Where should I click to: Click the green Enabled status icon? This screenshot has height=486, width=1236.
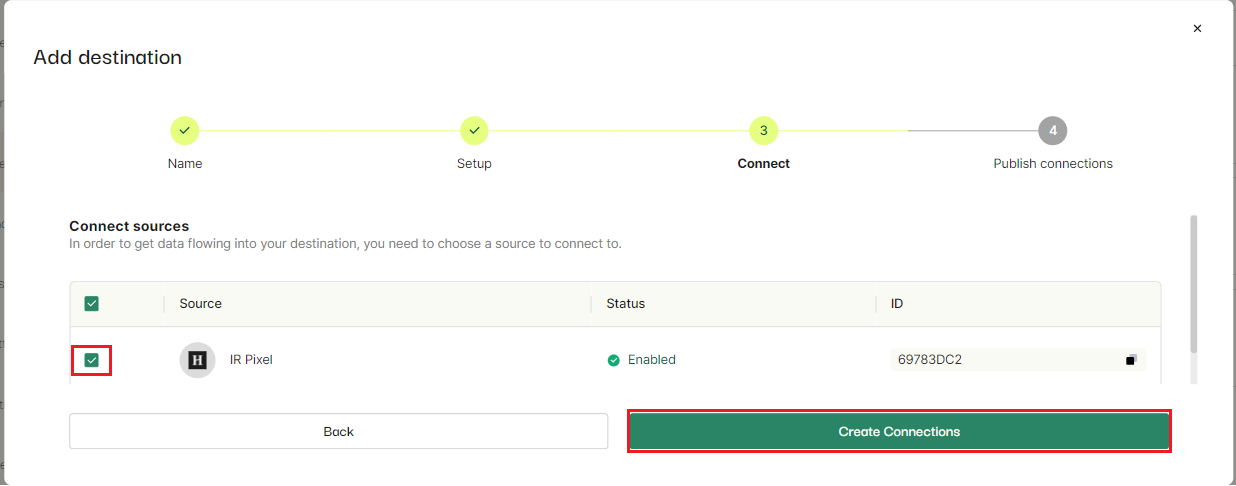(613, 360)
